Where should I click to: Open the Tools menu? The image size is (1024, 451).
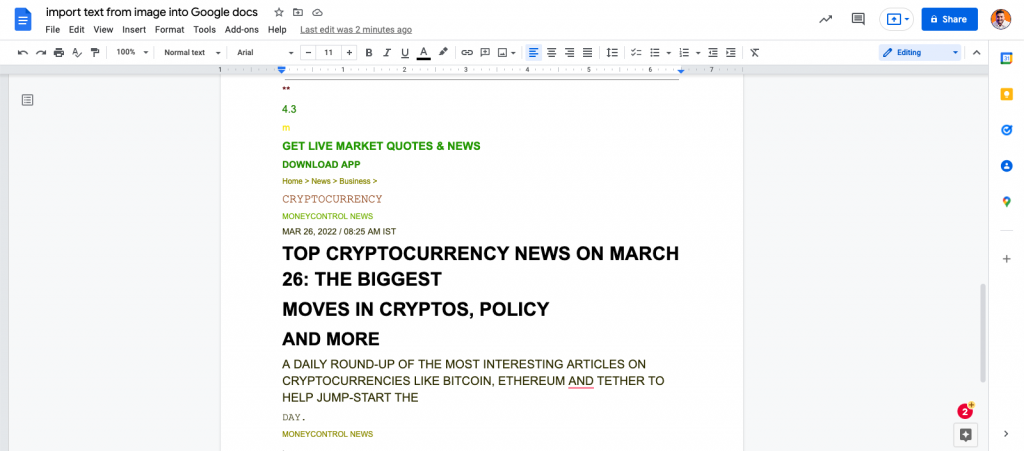point(204,29)
